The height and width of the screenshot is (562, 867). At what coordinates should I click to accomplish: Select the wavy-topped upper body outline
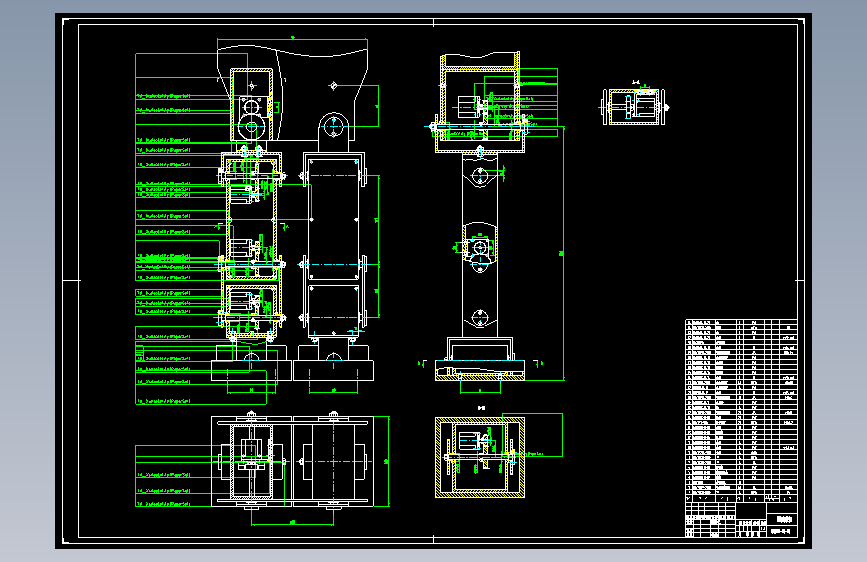tap(293, 93)
